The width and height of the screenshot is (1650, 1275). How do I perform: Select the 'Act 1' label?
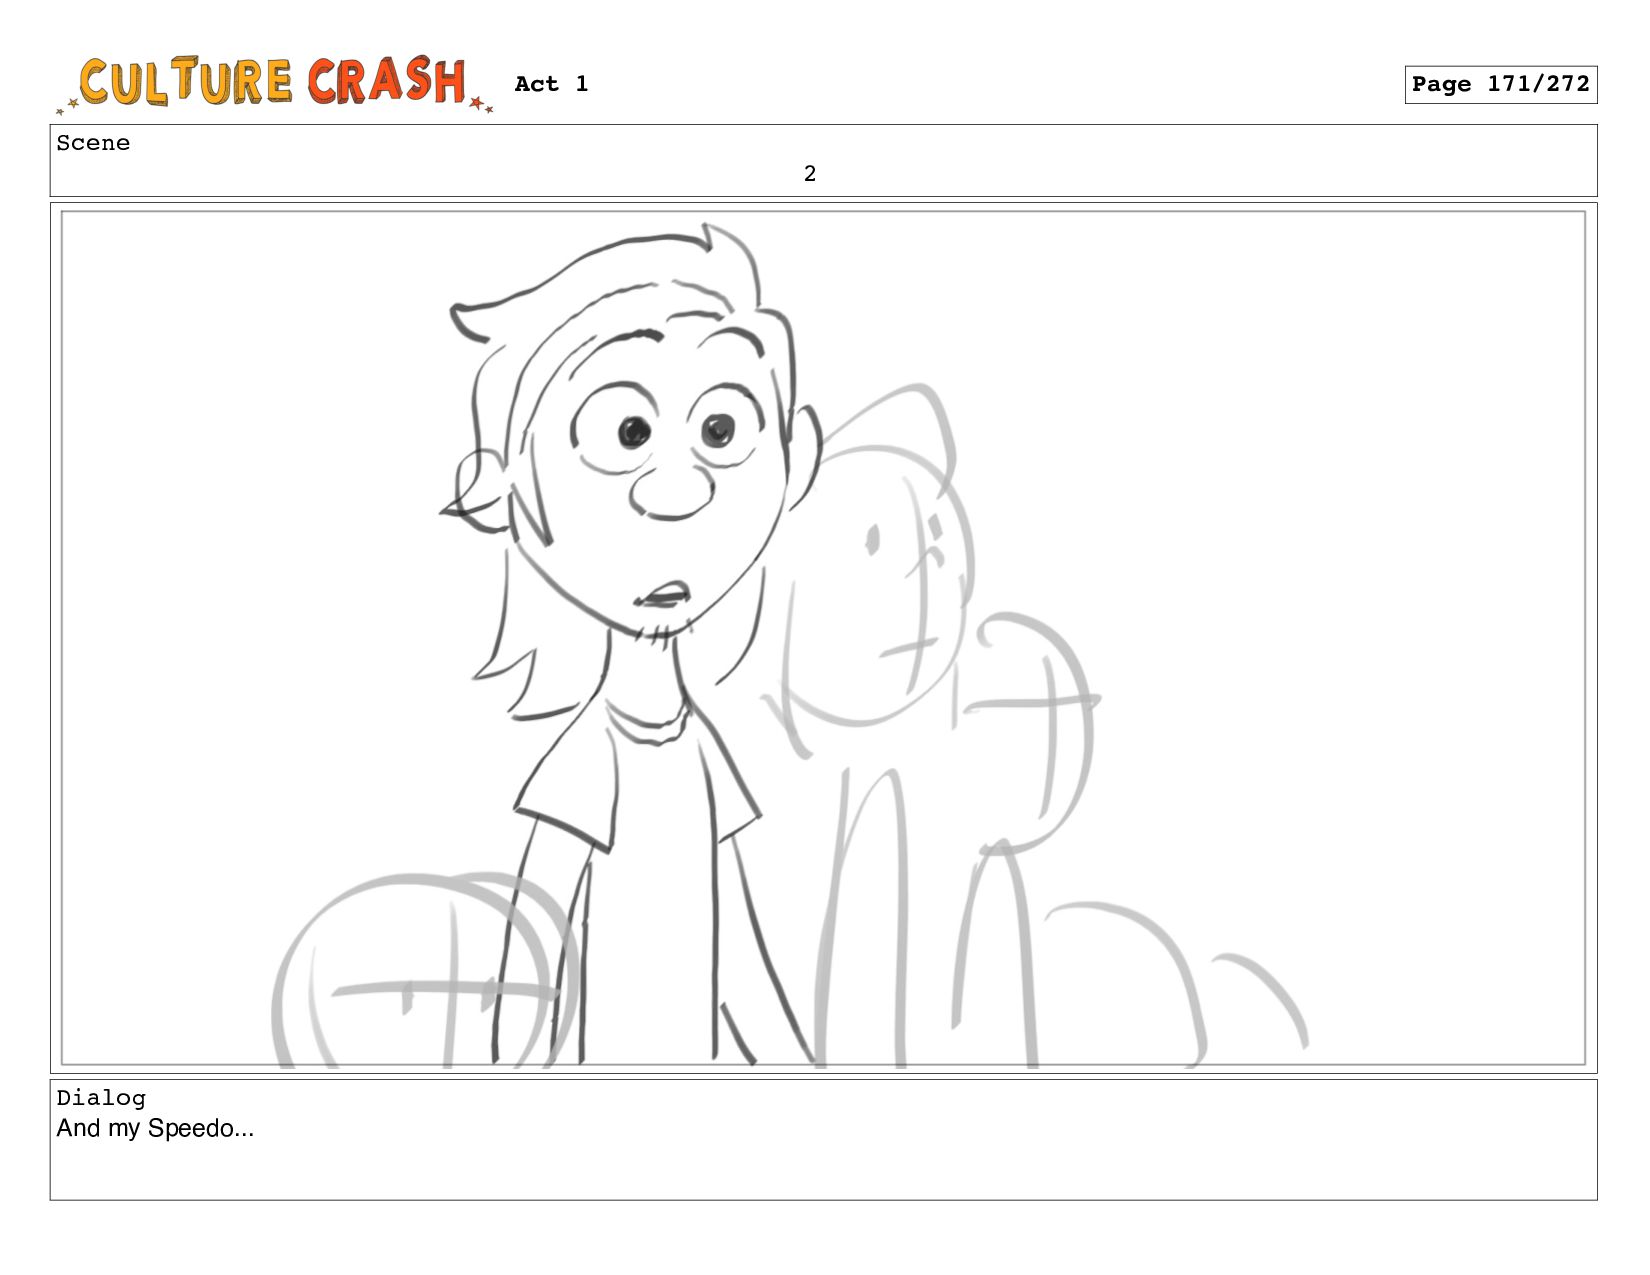551,84
